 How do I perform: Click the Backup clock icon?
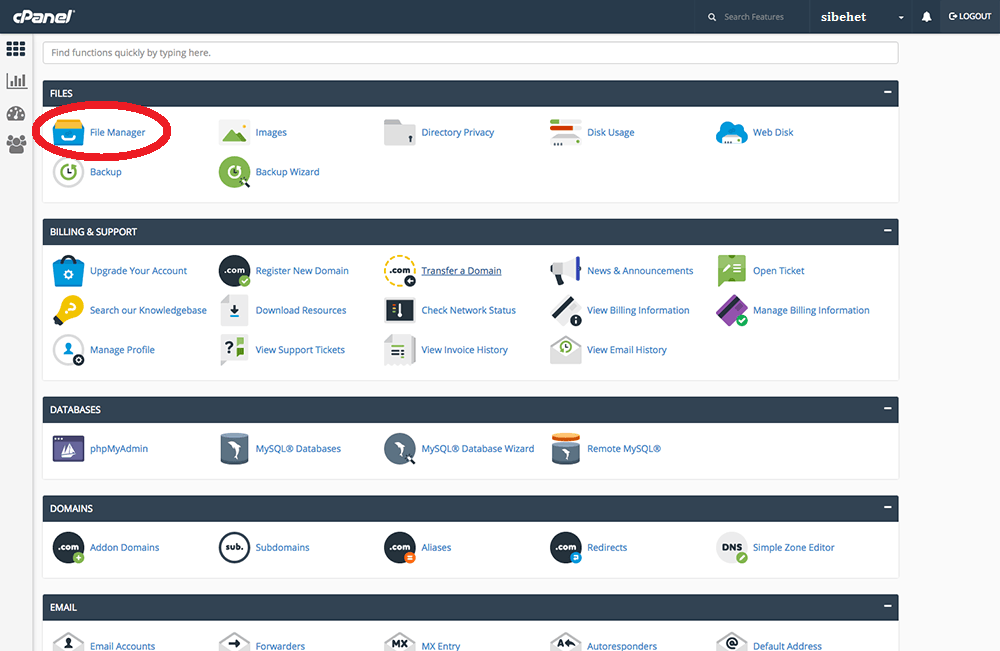(68, 172)
